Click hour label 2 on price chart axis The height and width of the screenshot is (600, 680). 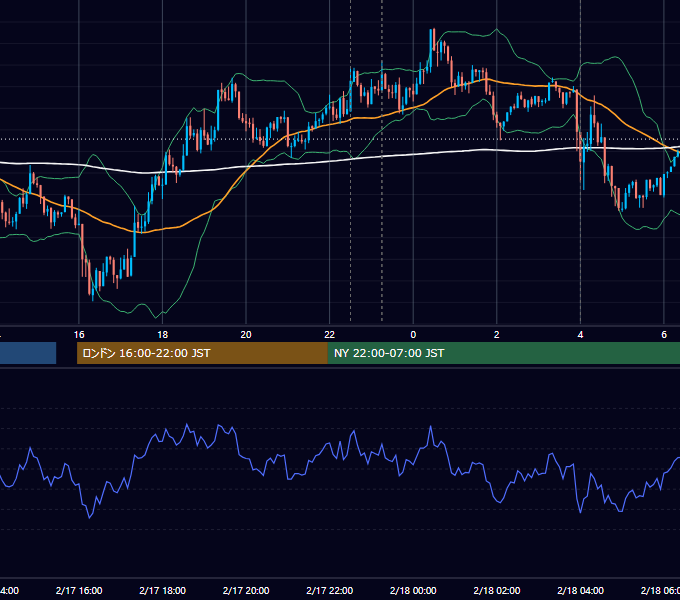(x=497, y=335)
